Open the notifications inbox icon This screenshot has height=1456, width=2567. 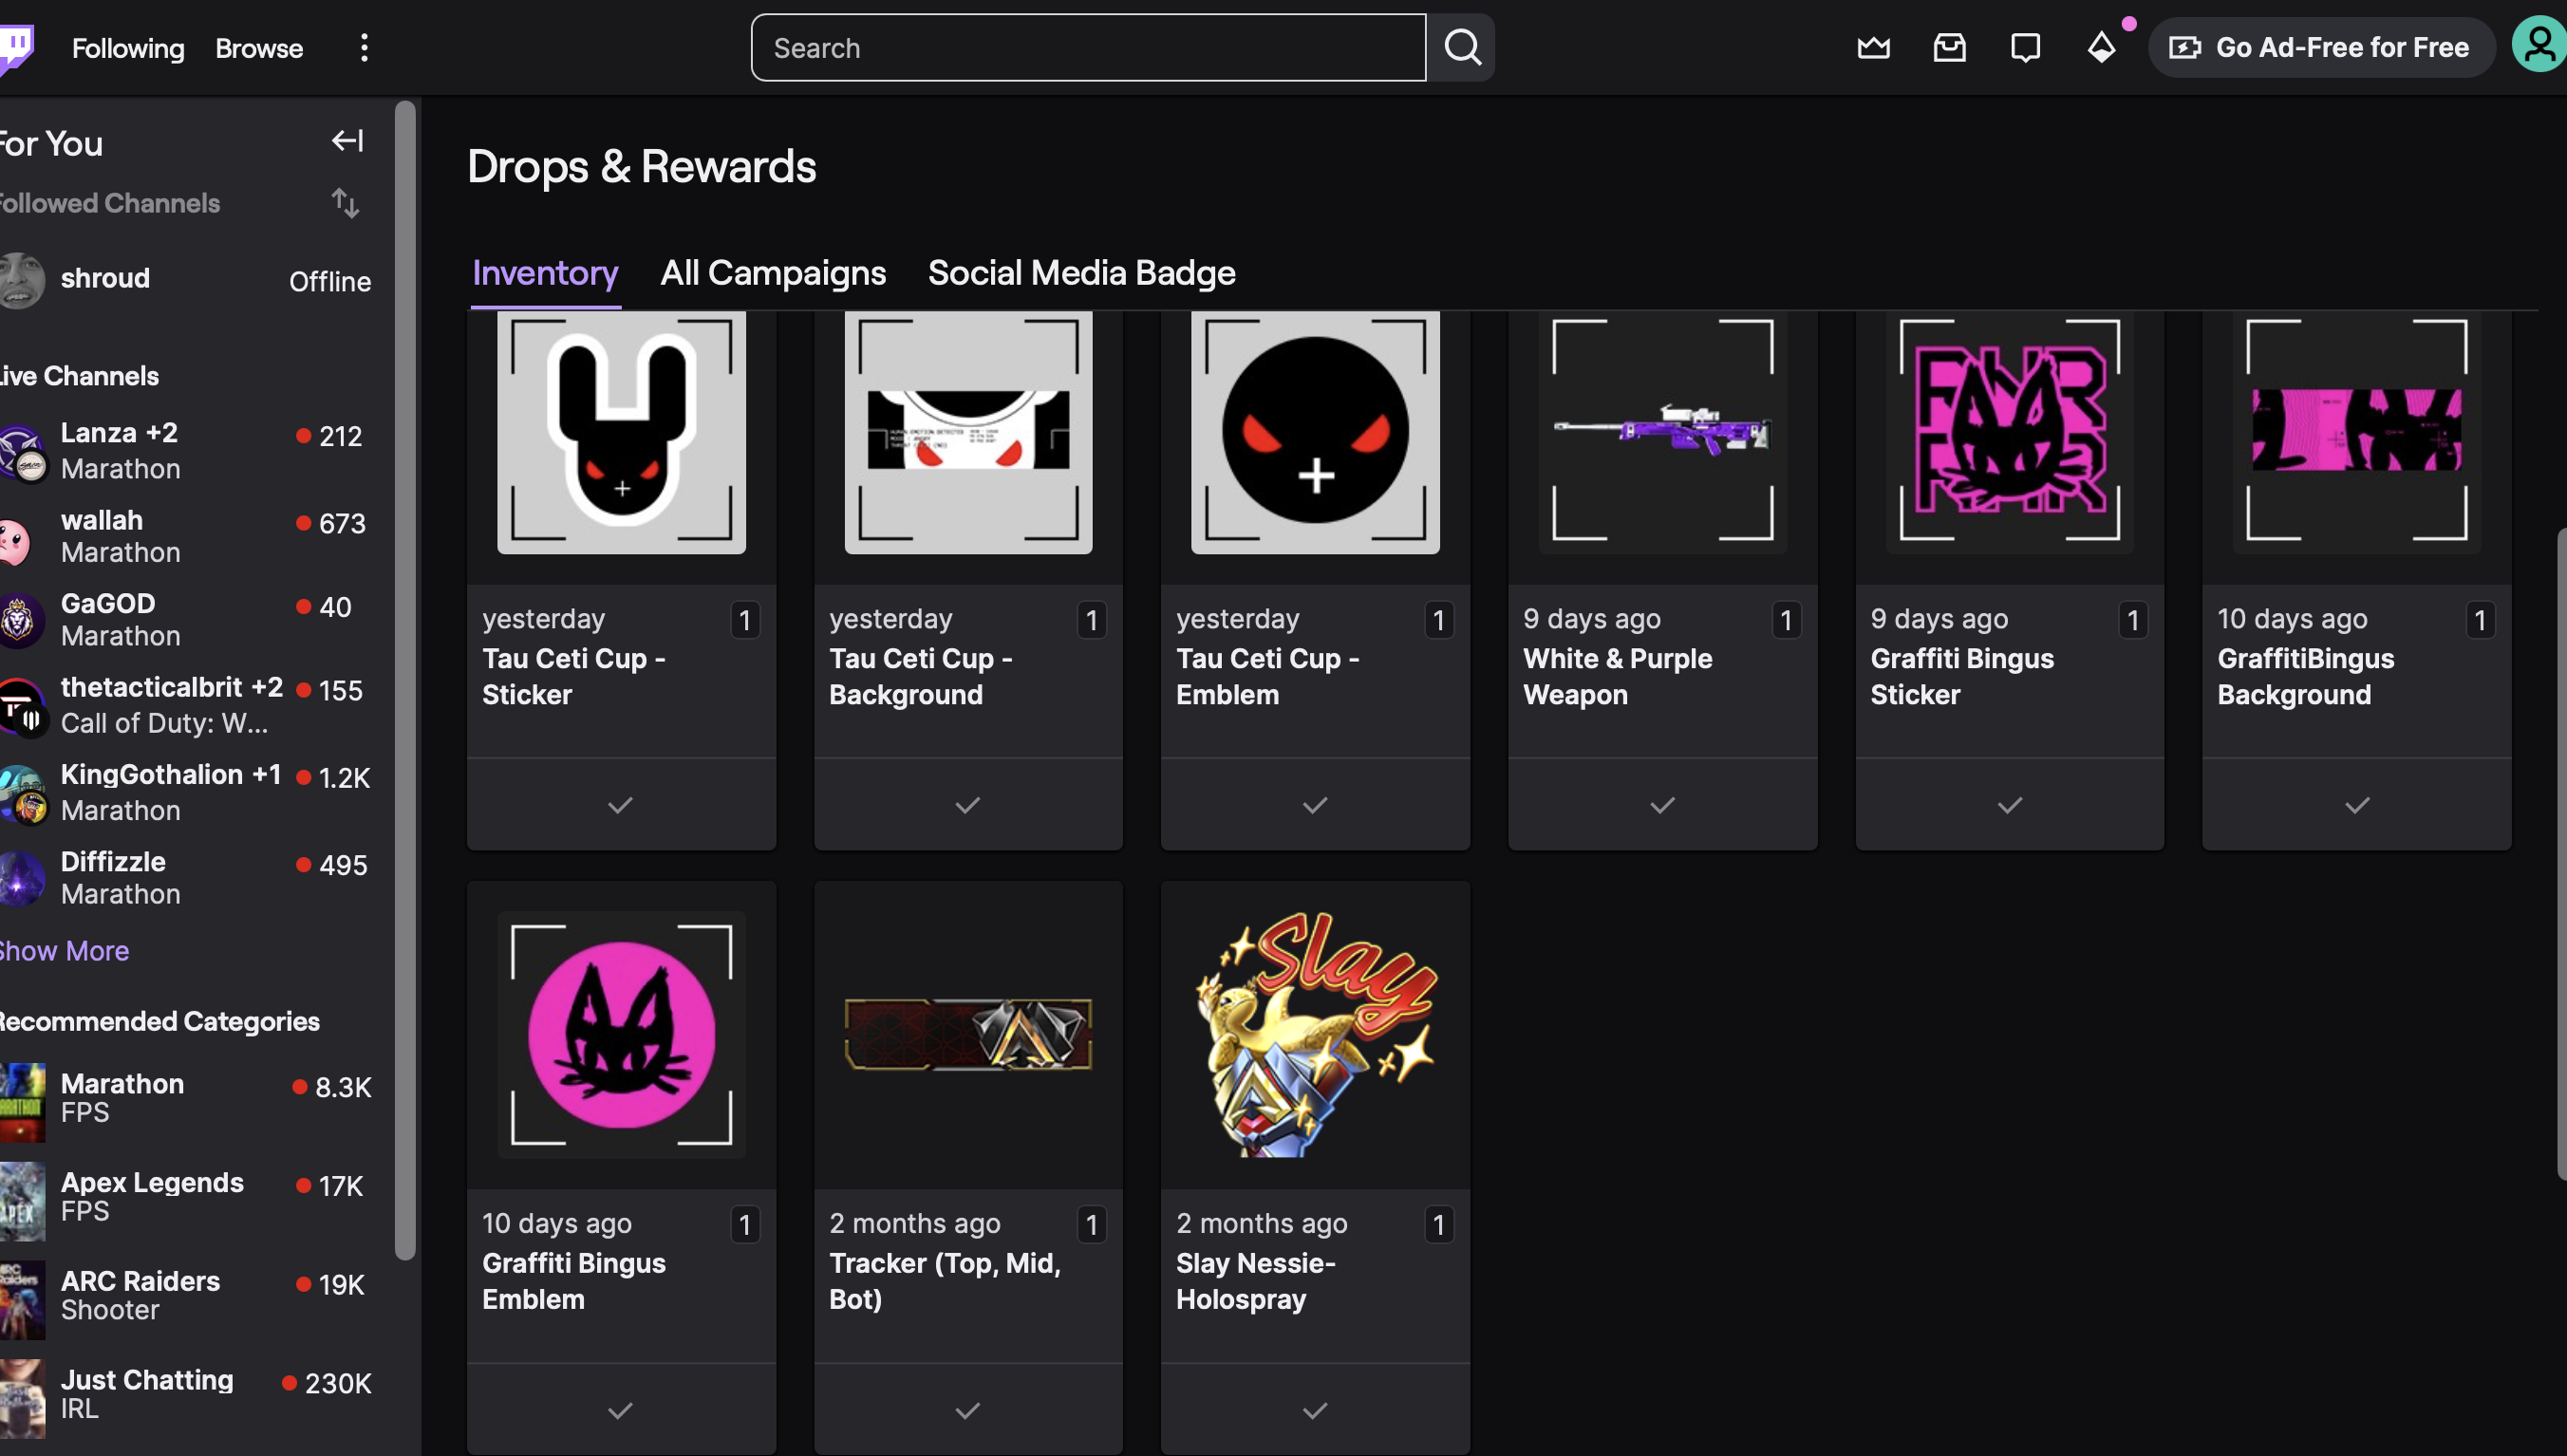pyautogui.click(x=1949, y=47)
